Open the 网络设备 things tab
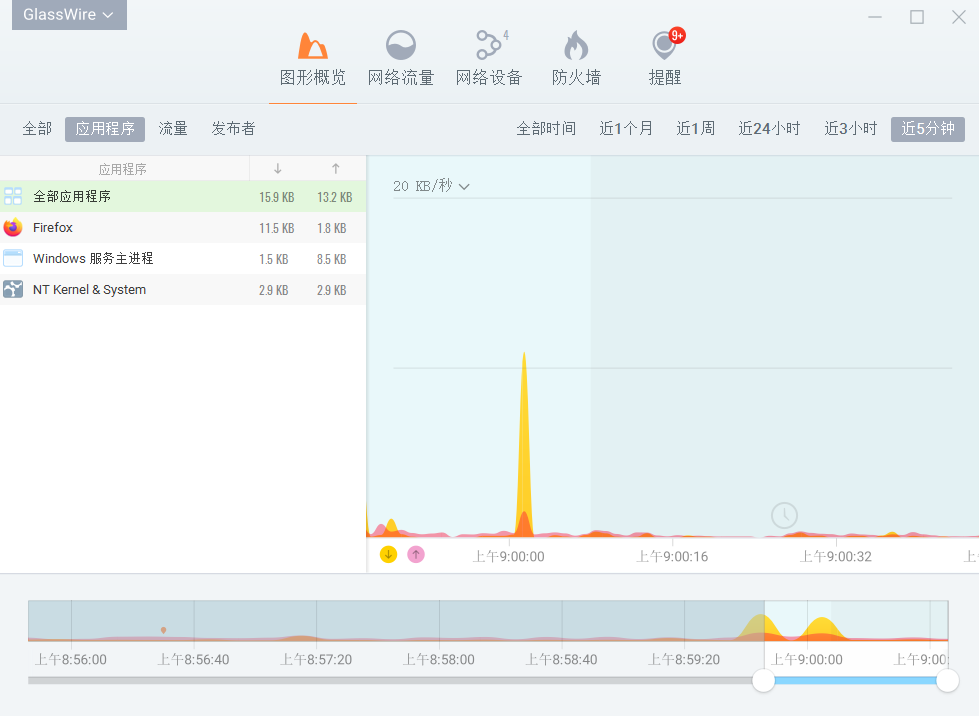The image size is (979, 716). point(489,61)
